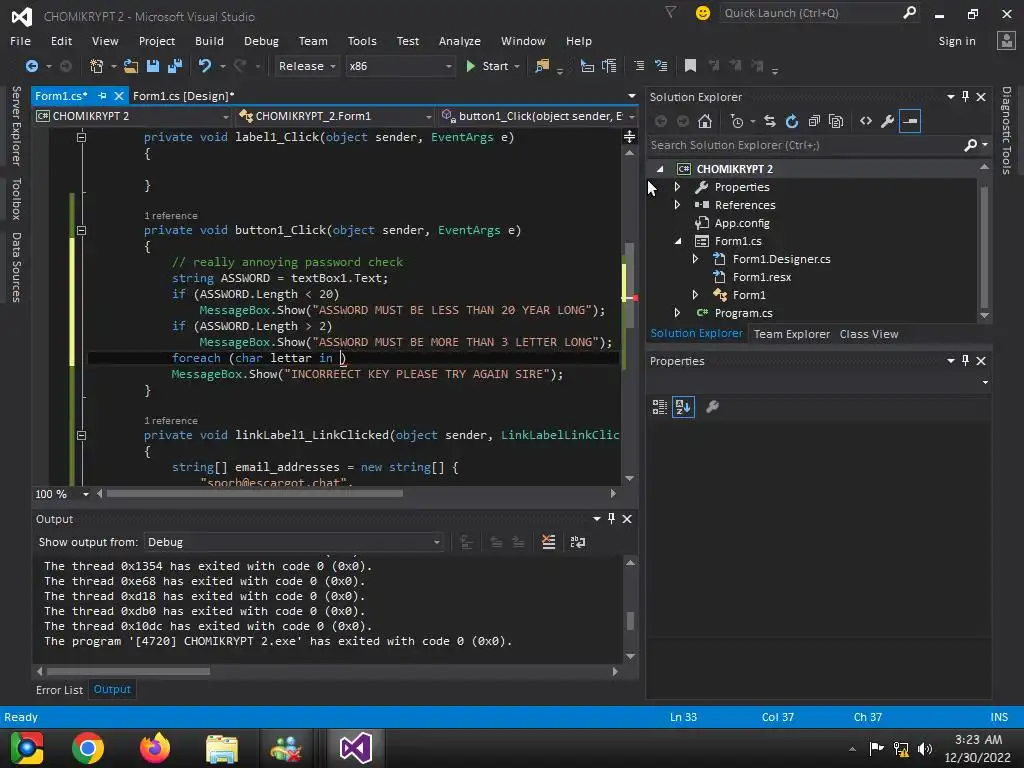This screenshot has width=1024, height=768.
Task: Click the Open File folder icon
Action: (x=131, y=66)
